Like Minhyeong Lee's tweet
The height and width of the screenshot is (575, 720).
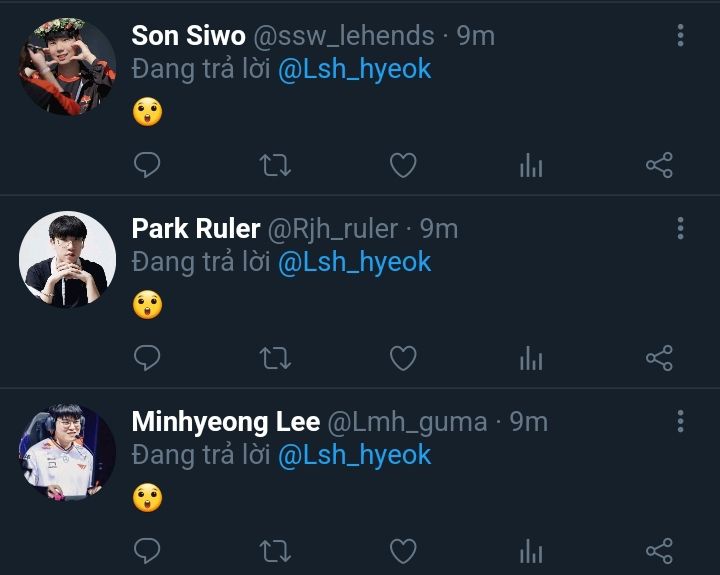403,551
